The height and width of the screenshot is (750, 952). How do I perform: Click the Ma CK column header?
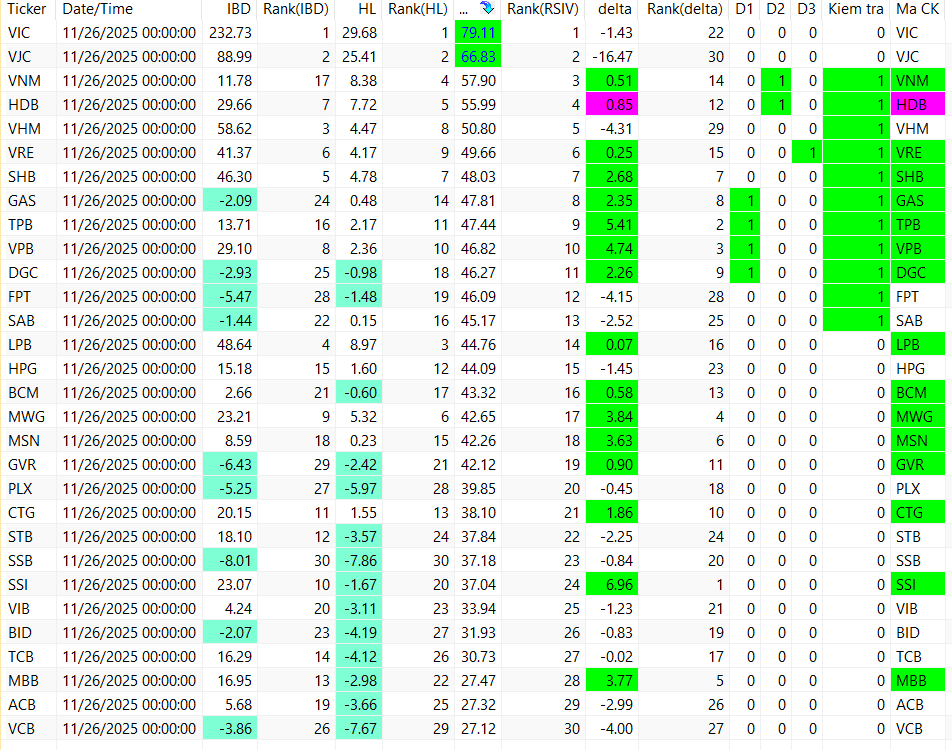tap(917, 9)
